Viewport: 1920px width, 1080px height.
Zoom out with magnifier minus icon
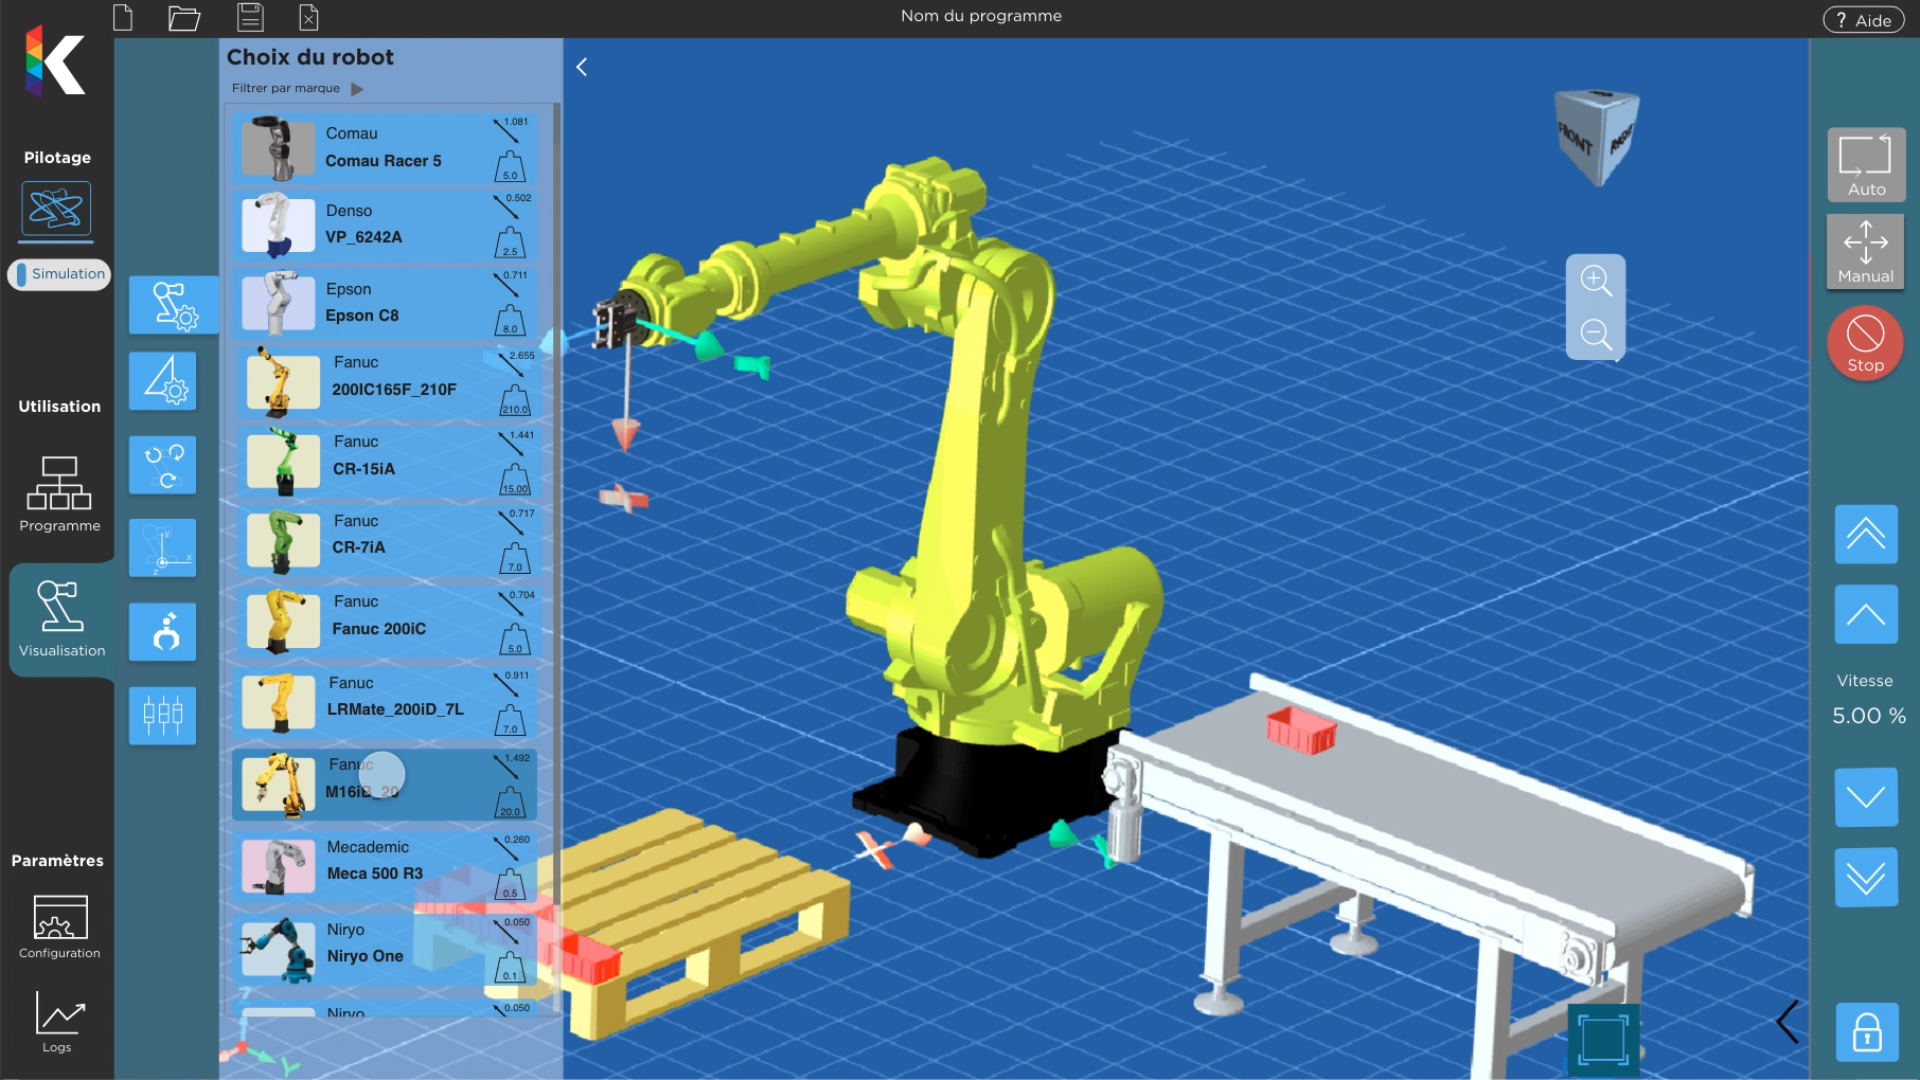1596,335
